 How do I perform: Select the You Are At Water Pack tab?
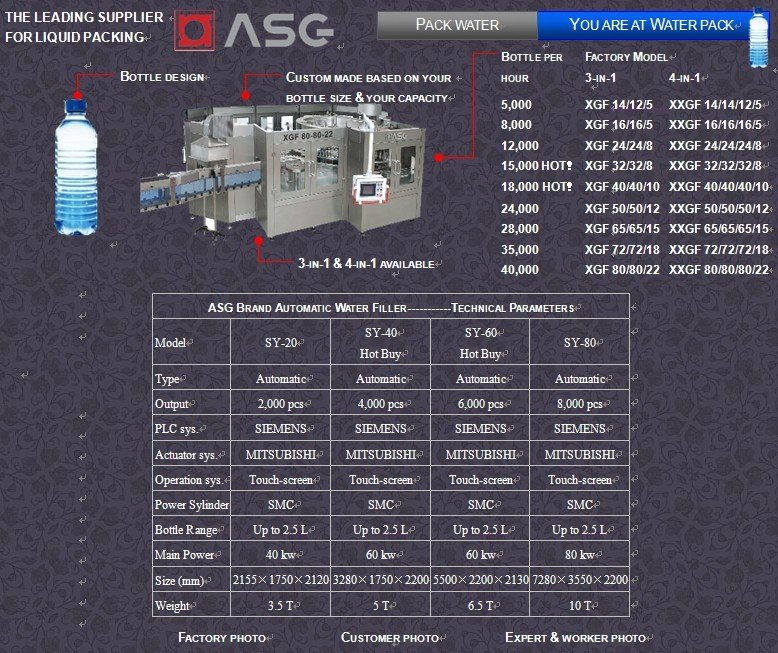651,25
